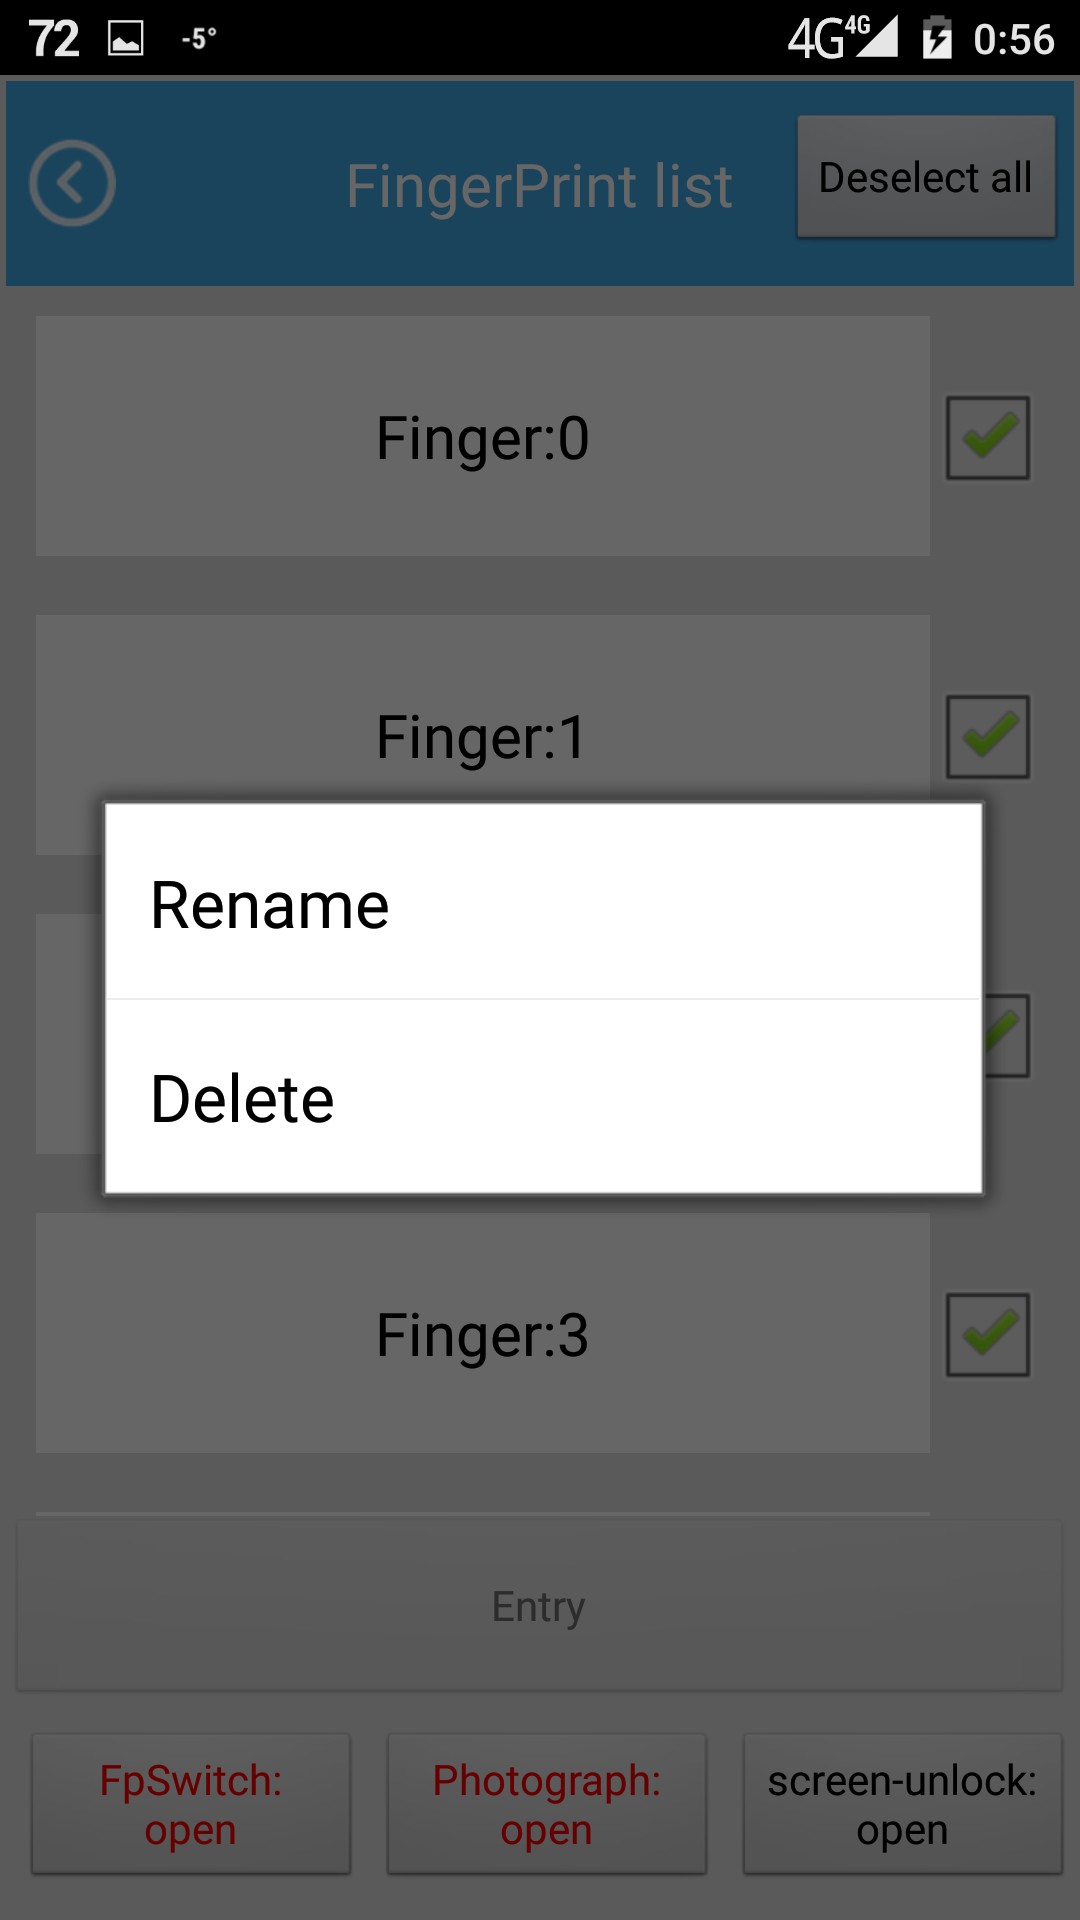Screen dimensions: 1080x1920
Task: Toggle the FpSwitch: open button
Action: click(x=191, y=1804)
